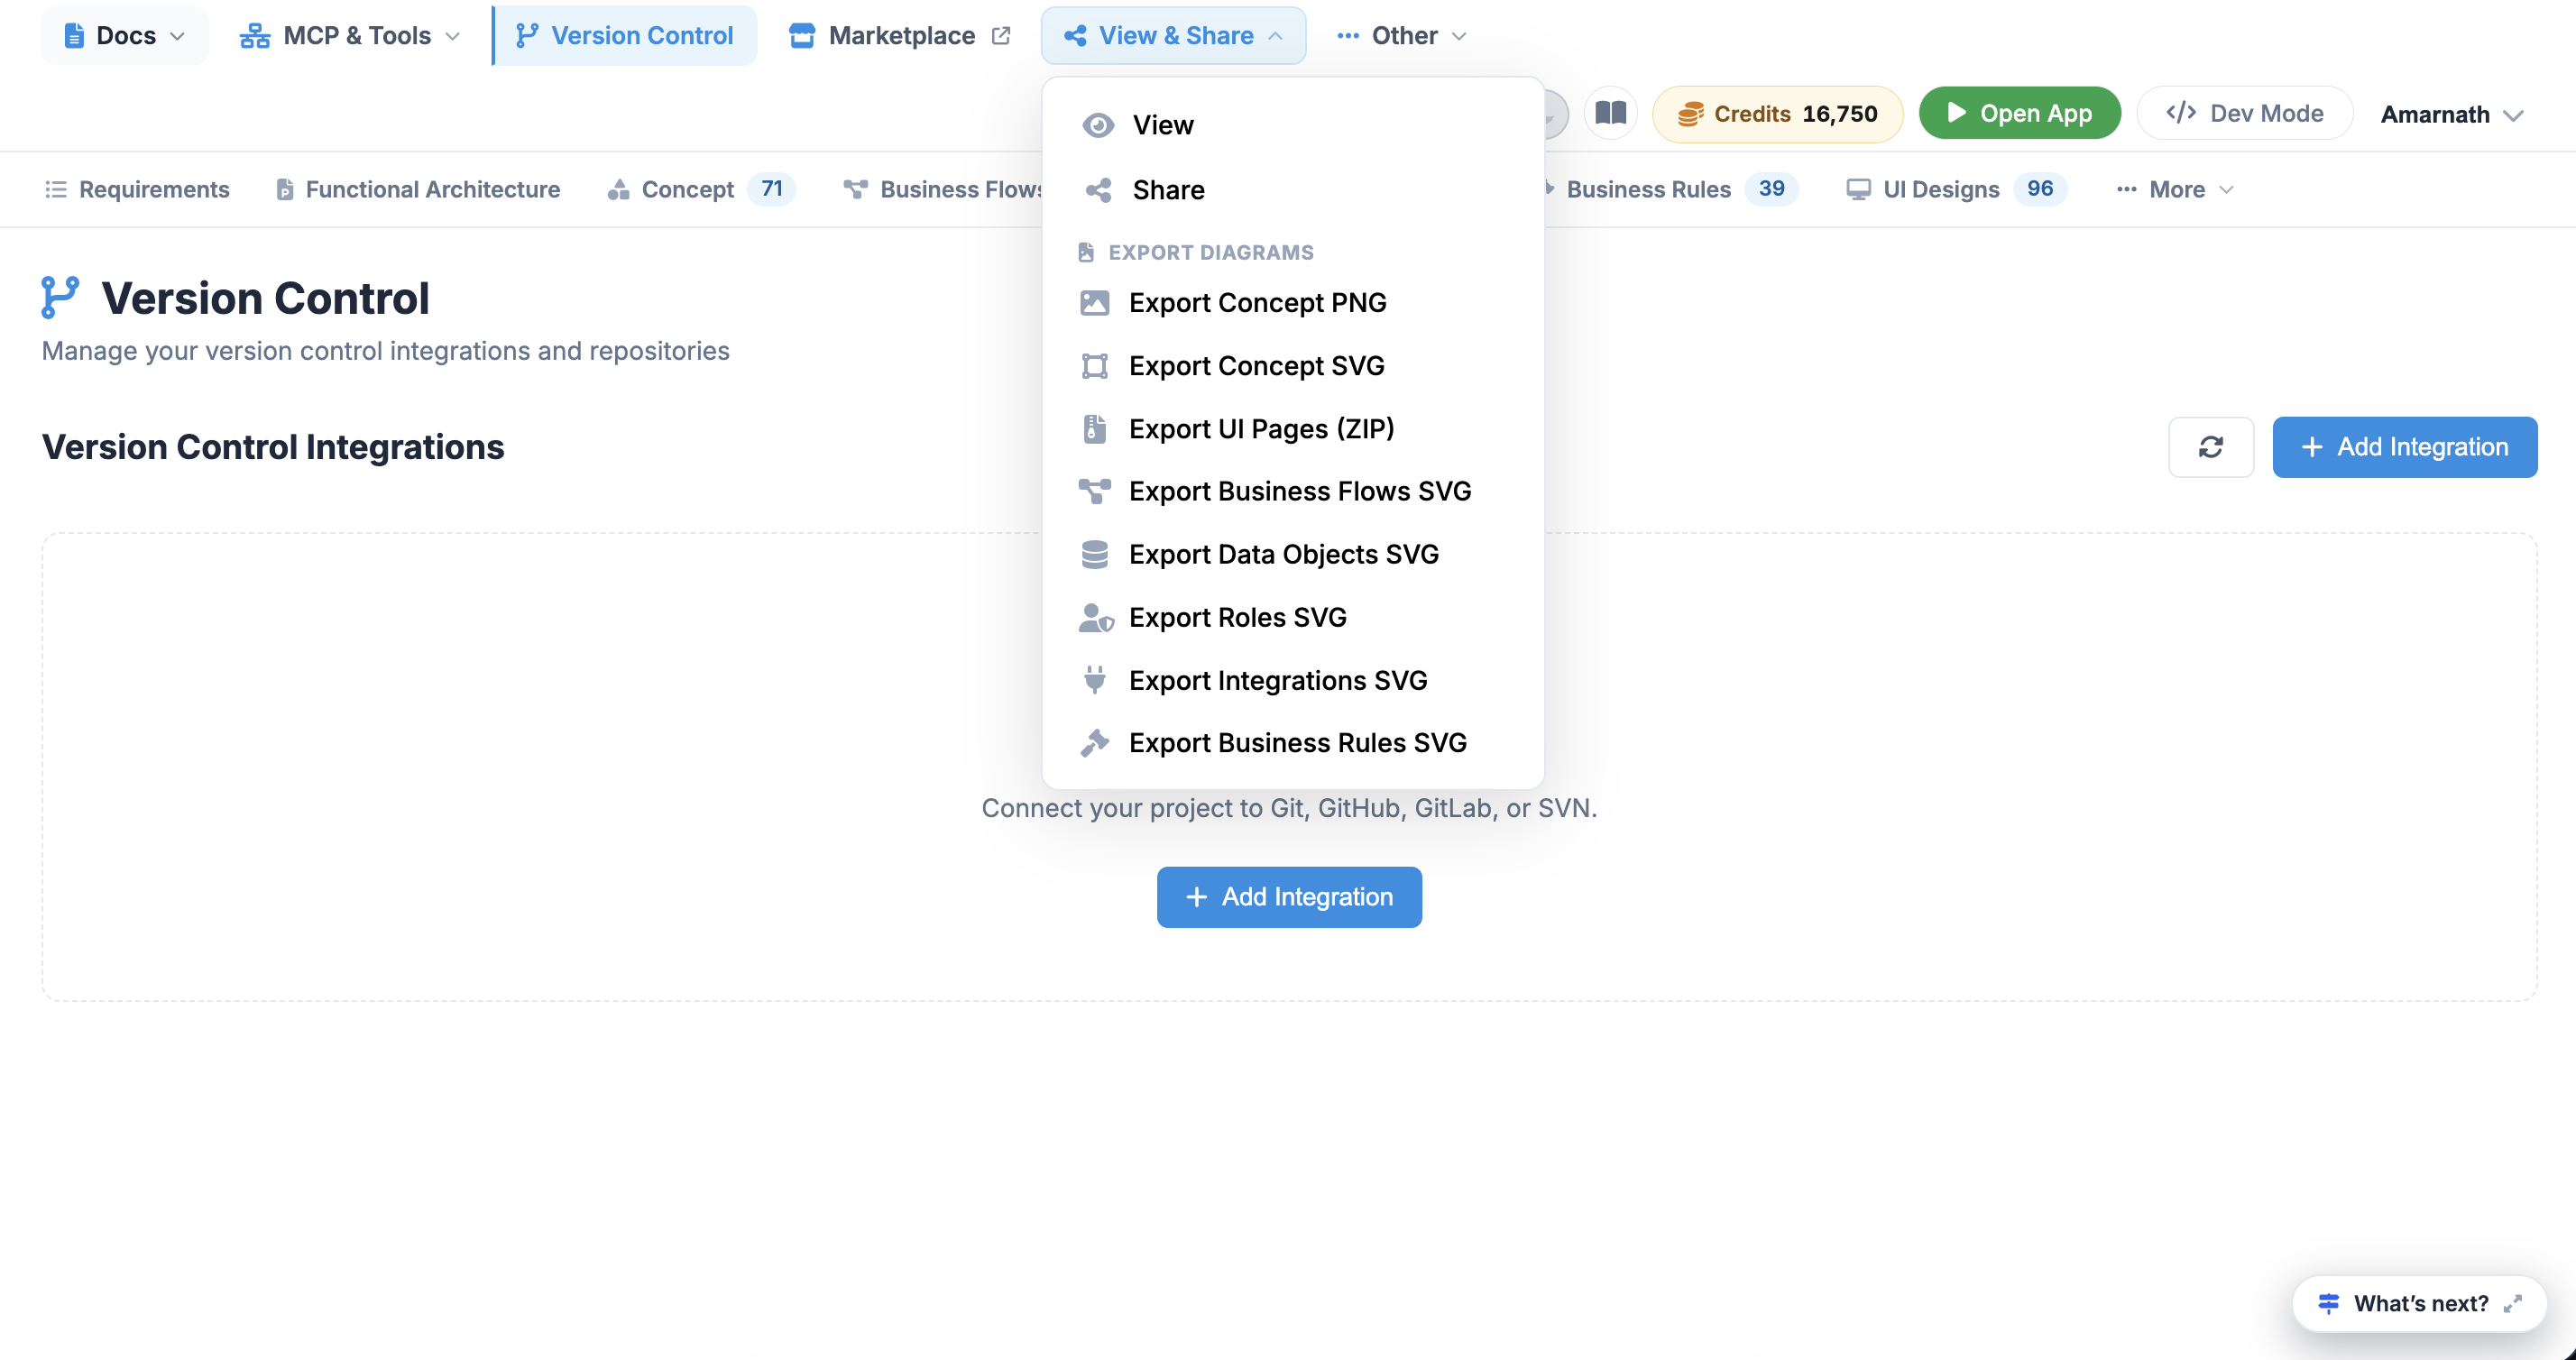The height and width of the screenshot is (1360, 2576).
Task: Click the image icon for Export Concept PNG
Action: (1095, 303)
